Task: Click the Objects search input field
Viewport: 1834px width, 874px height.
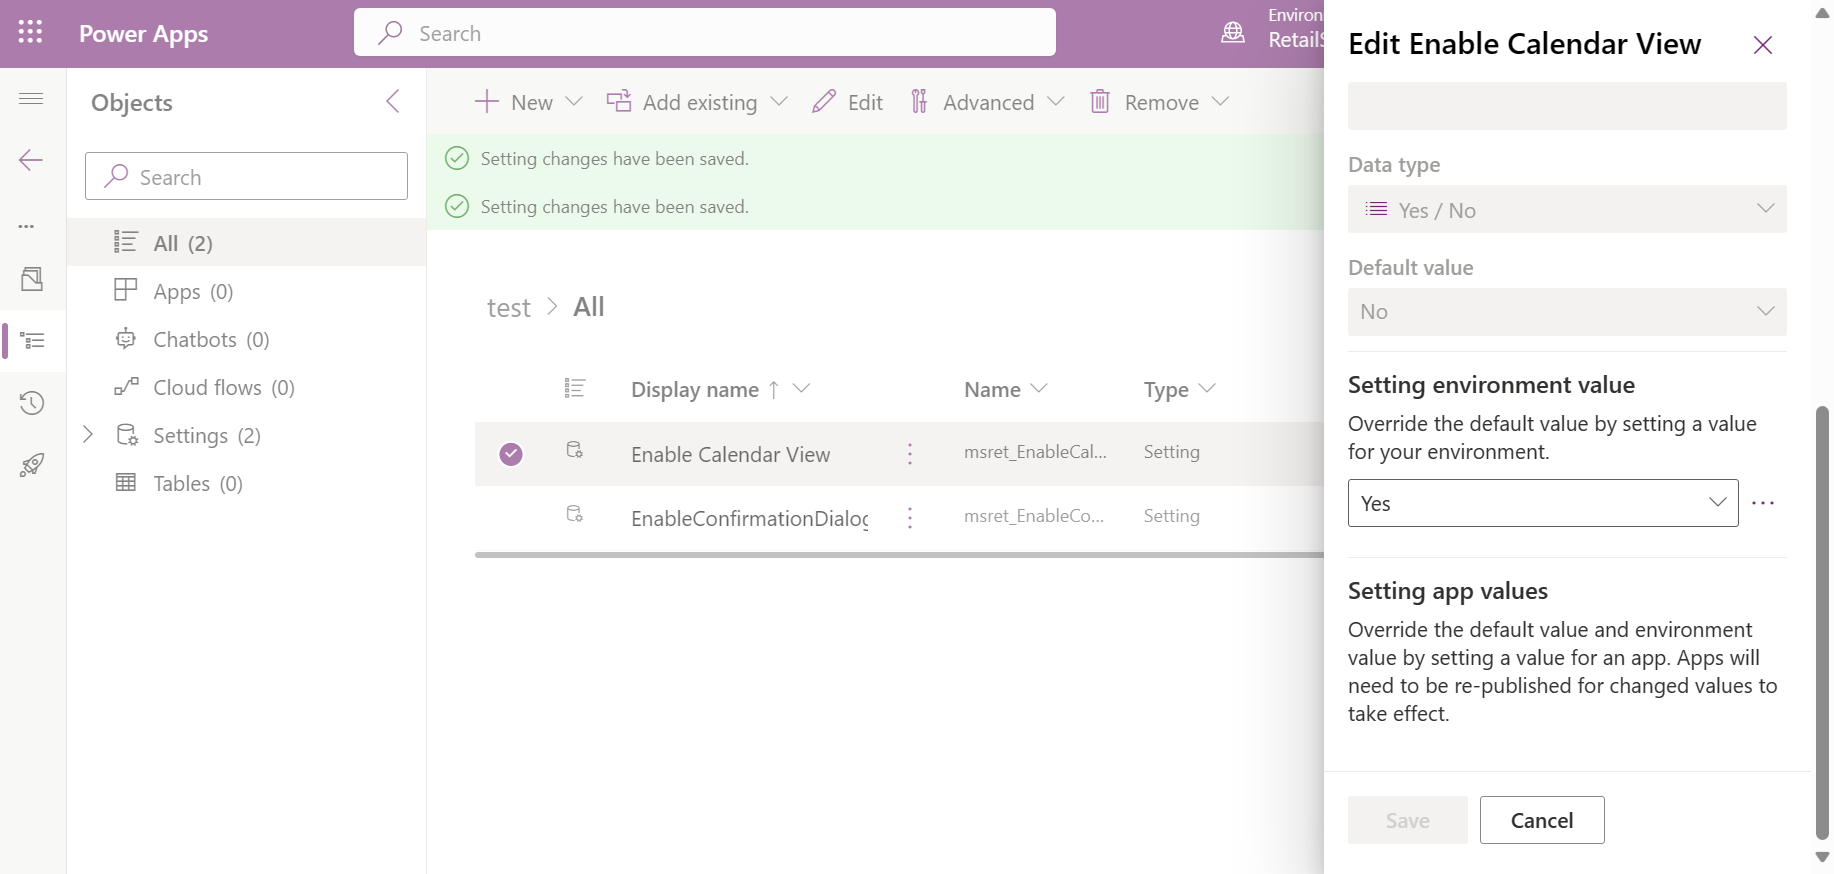Action: click(246, 176)
